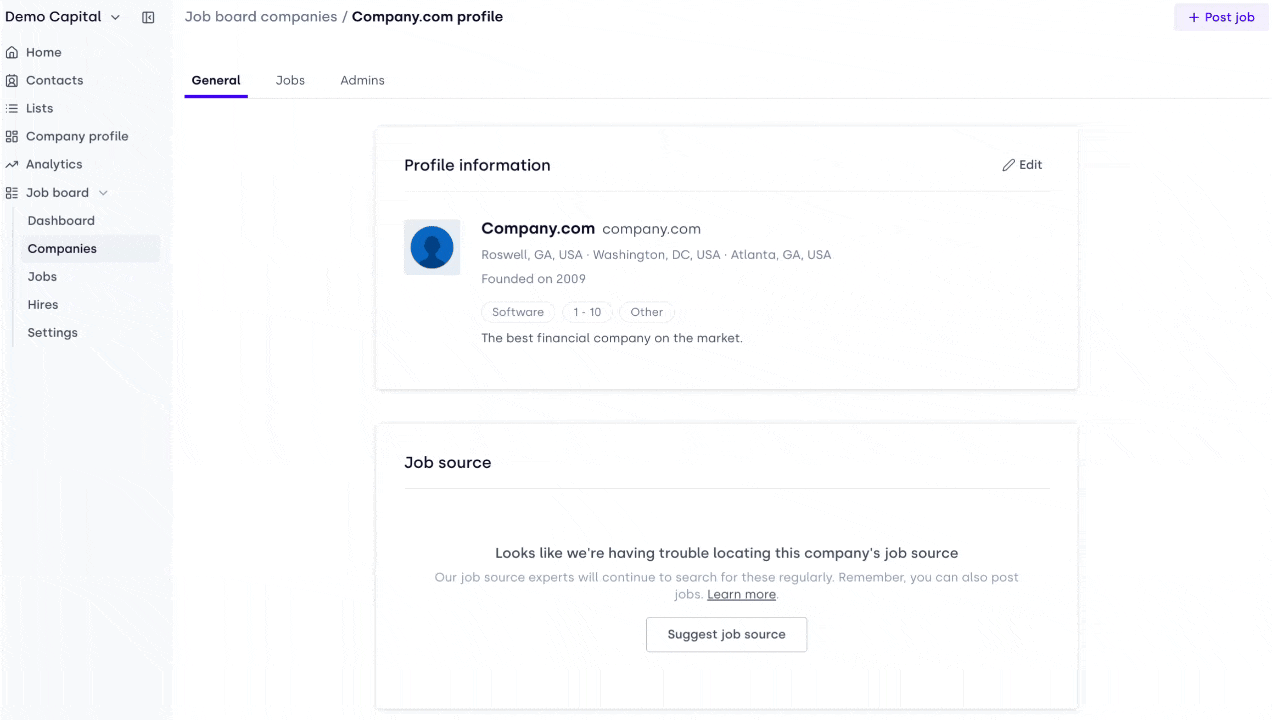Open the Learn more link
Screen dimensions: 1272x720
tap(741, 594)
